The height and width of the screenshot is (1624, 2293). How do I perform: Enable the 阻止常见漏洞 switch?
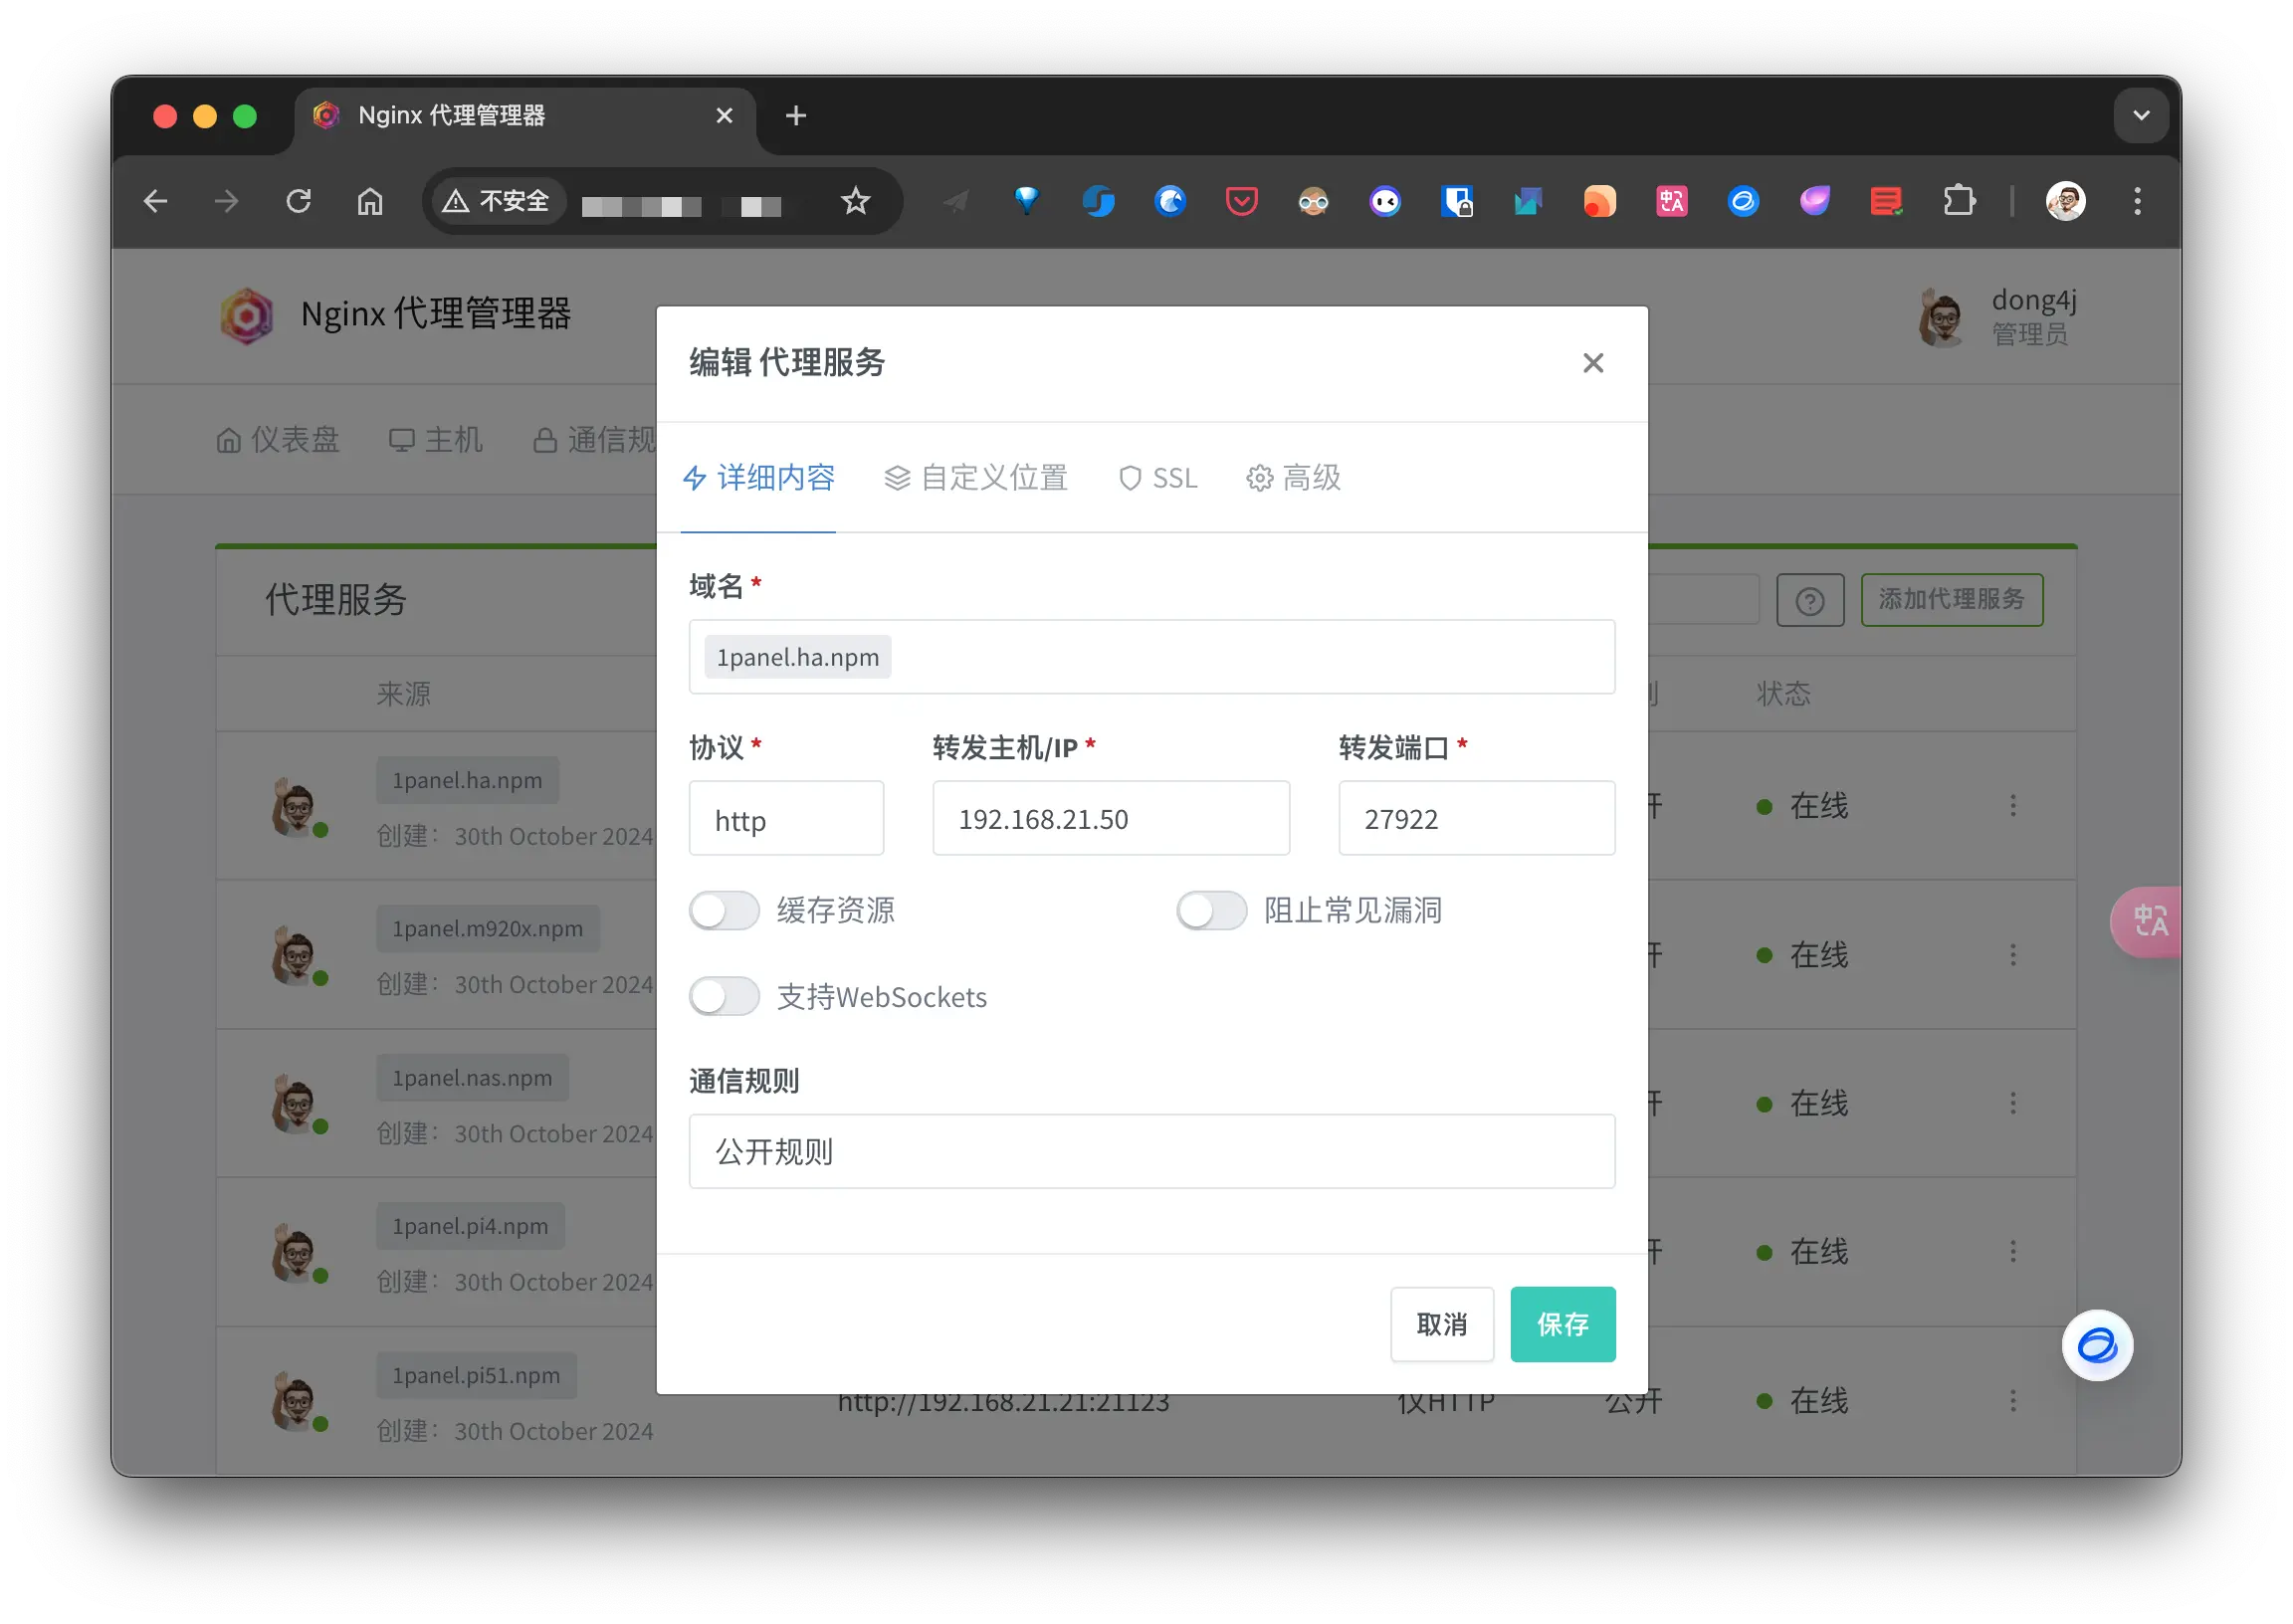(x=1211, y=911)
